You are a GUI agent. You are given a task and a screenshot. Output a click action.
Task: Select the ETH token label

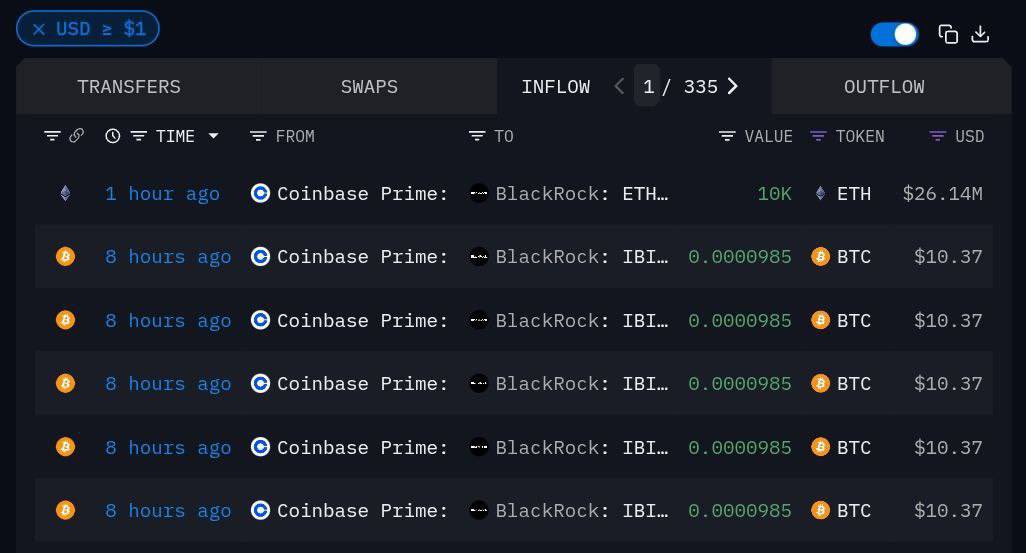854,194
